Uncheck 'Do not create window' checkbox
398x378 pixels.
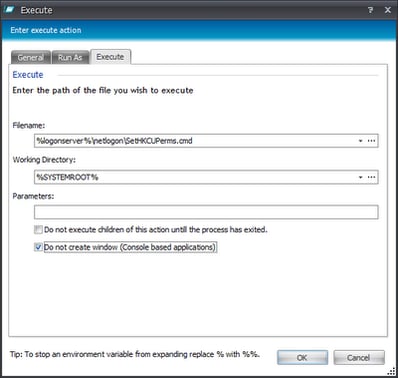[38, 247]
